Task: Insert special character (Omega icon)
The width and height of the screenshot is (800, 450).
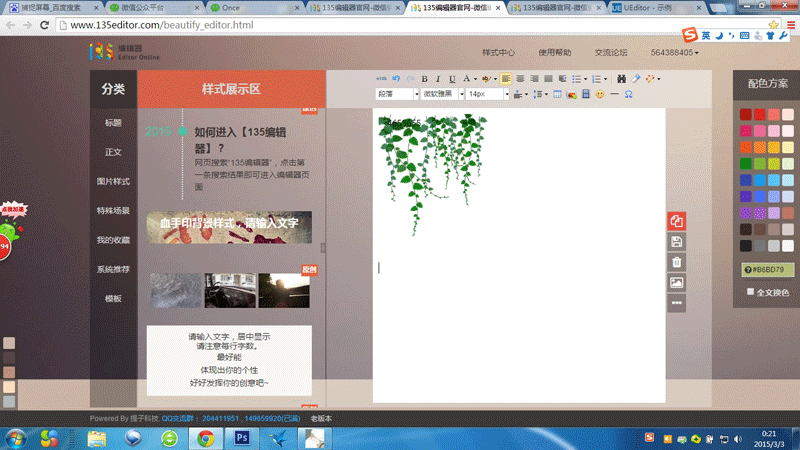Action: click(629, 94)
